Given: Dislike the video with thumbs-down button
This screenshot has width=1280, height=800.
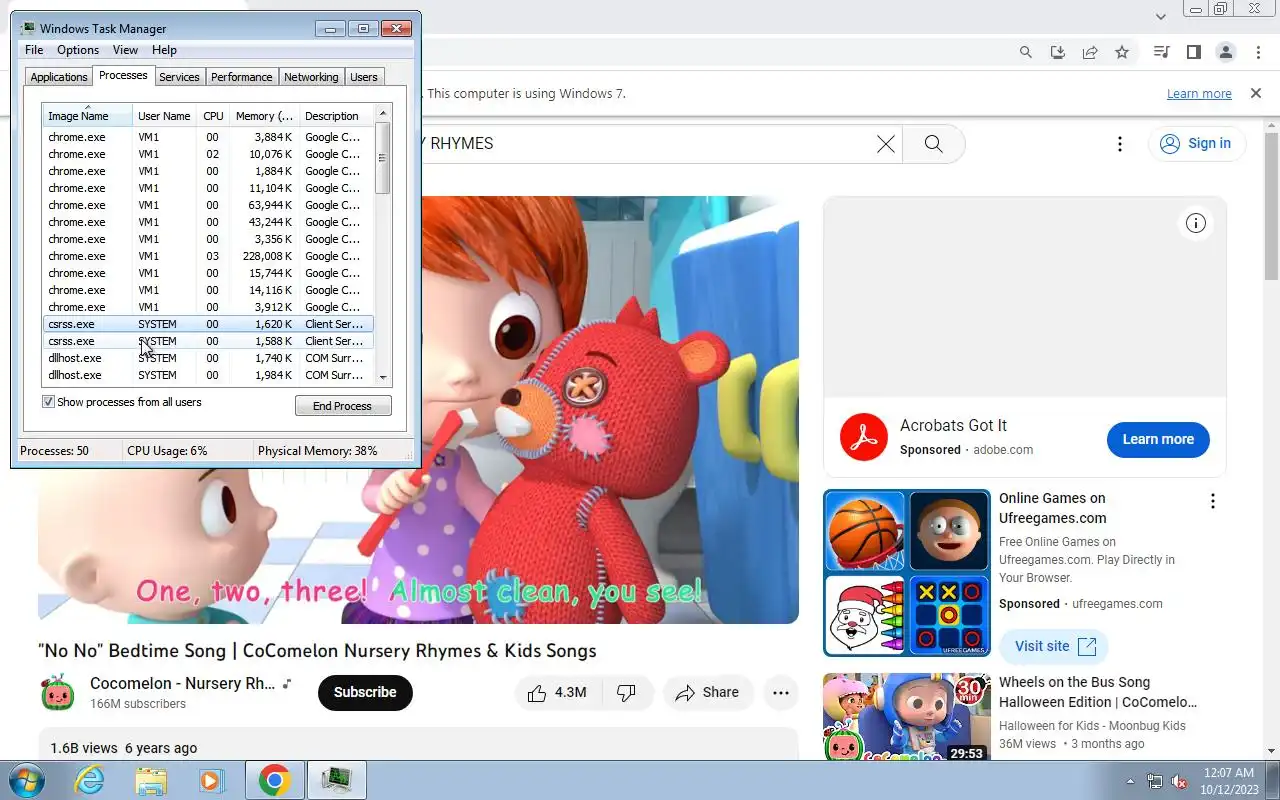Looking at the screenshot, I should 627,692.
